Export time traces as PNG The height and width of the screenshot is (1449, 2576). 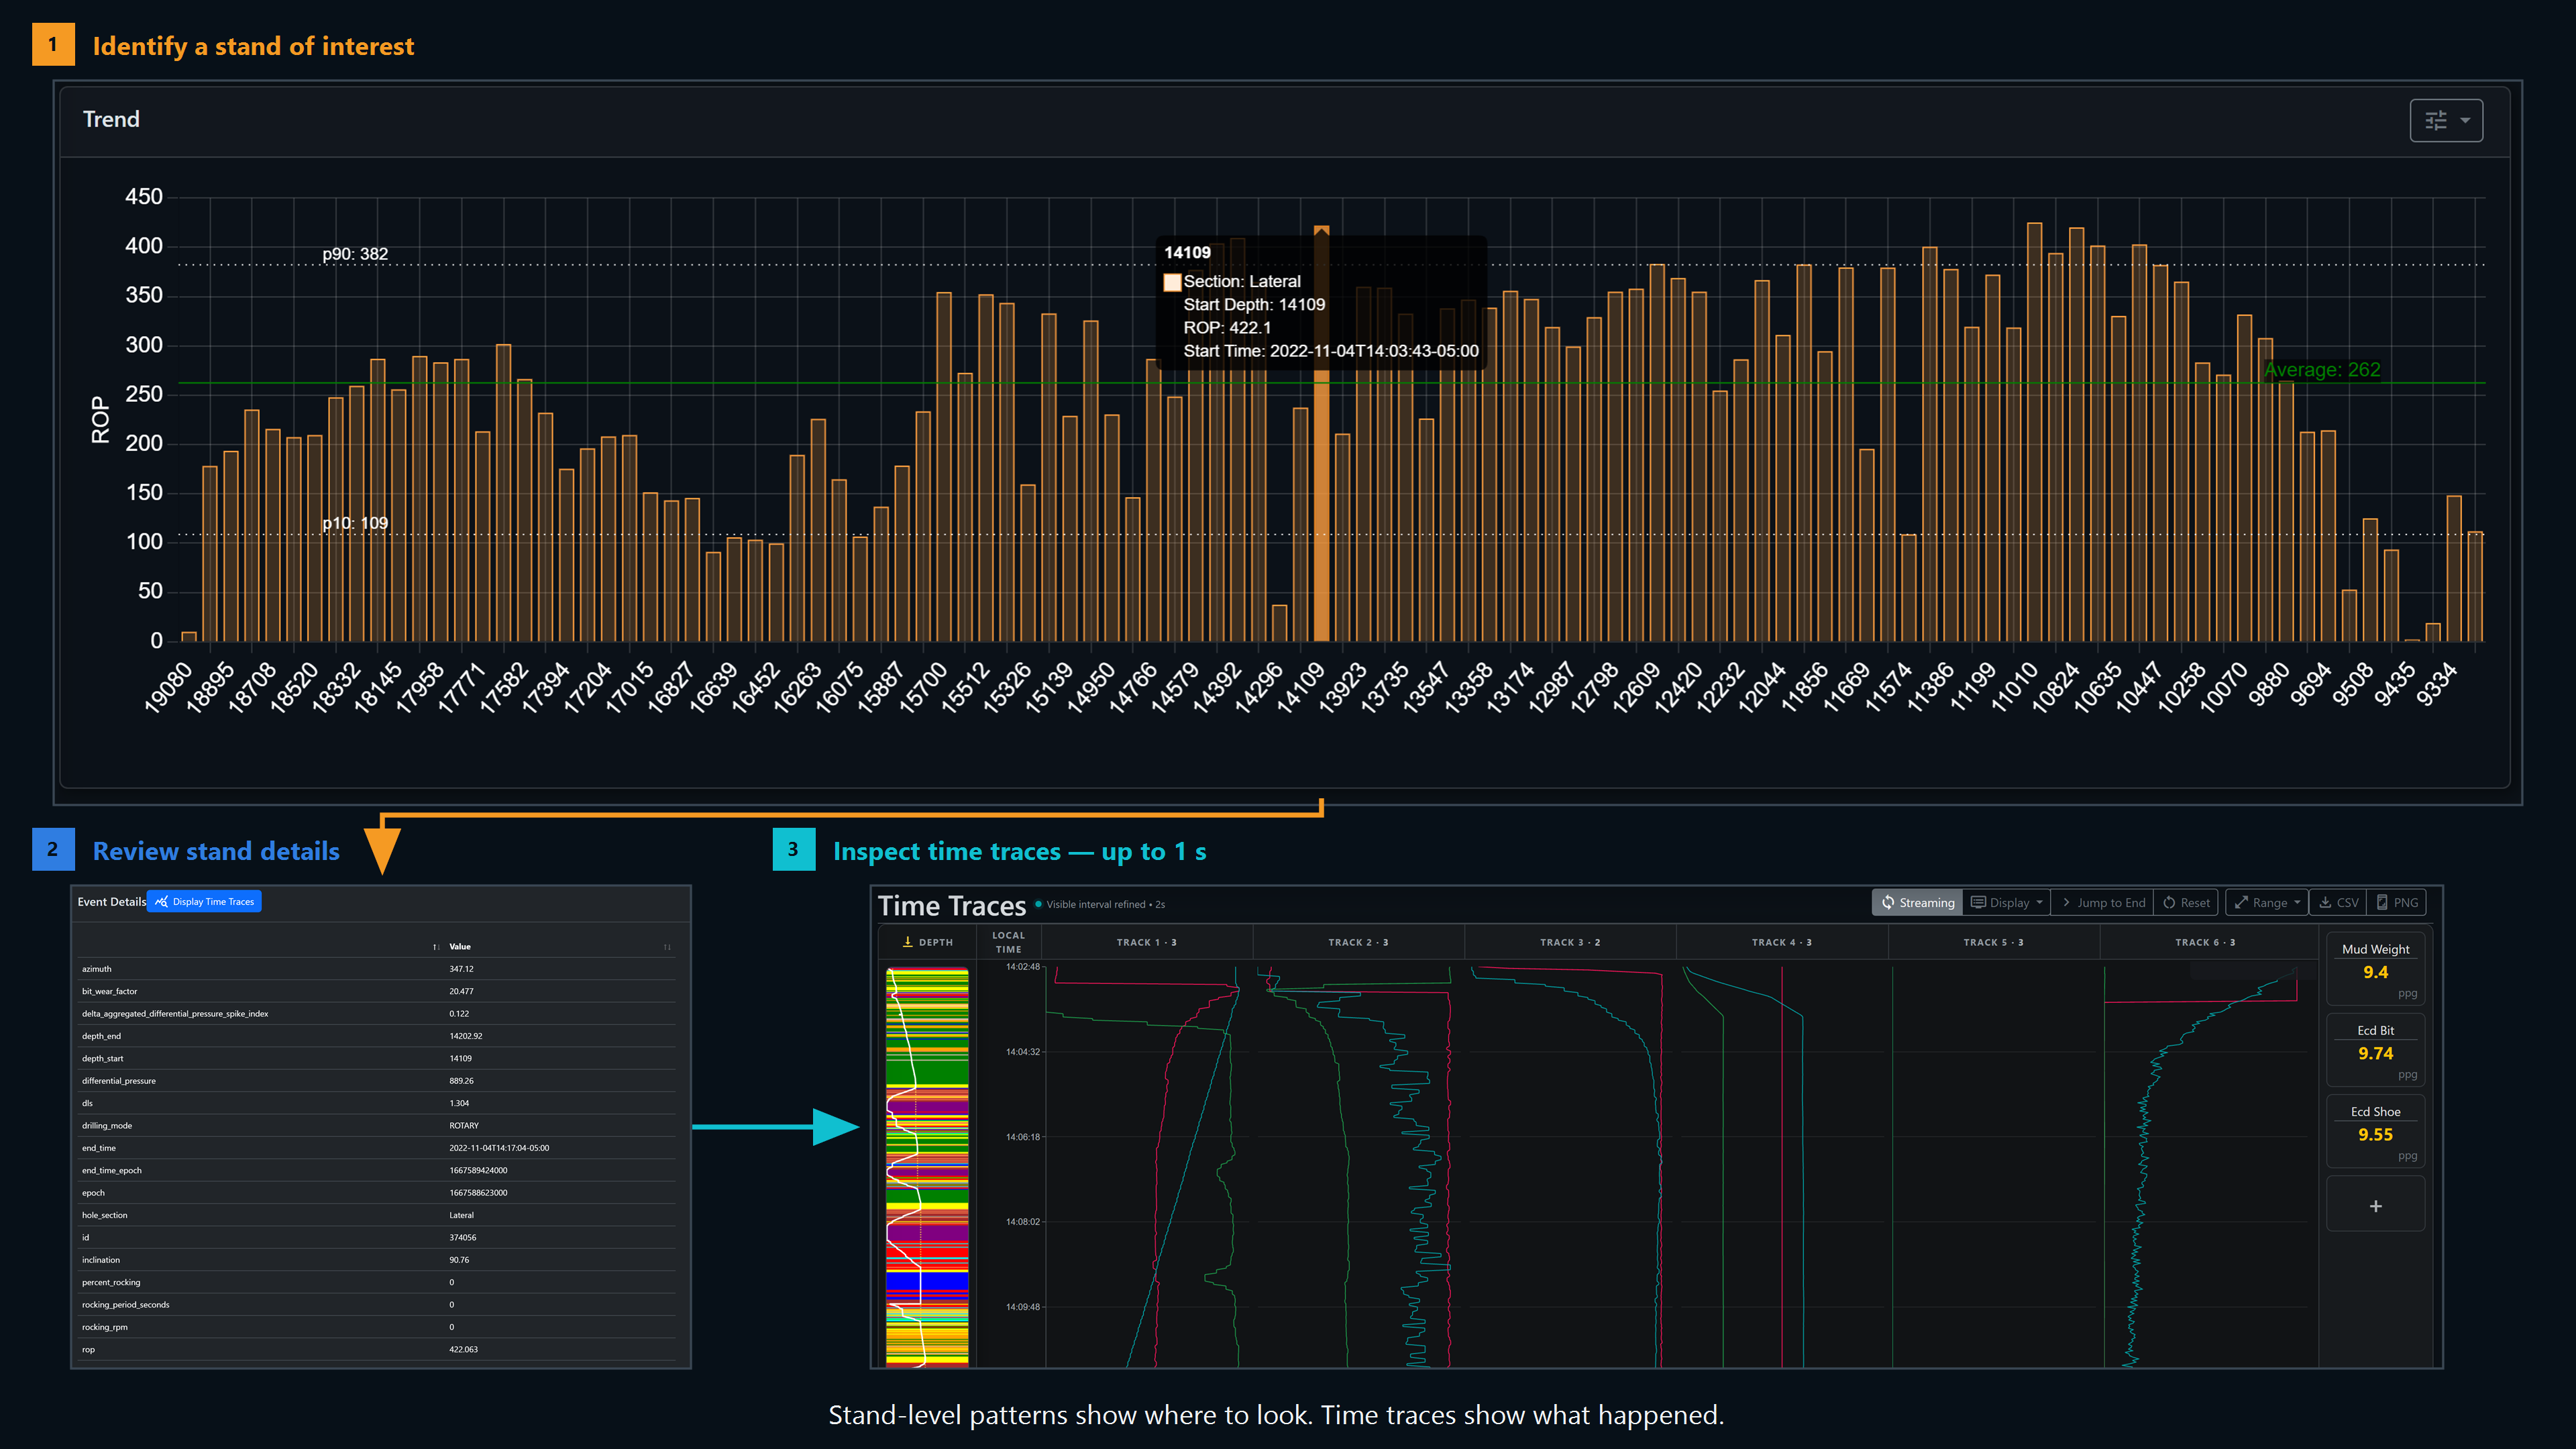tap(2397, 902)
